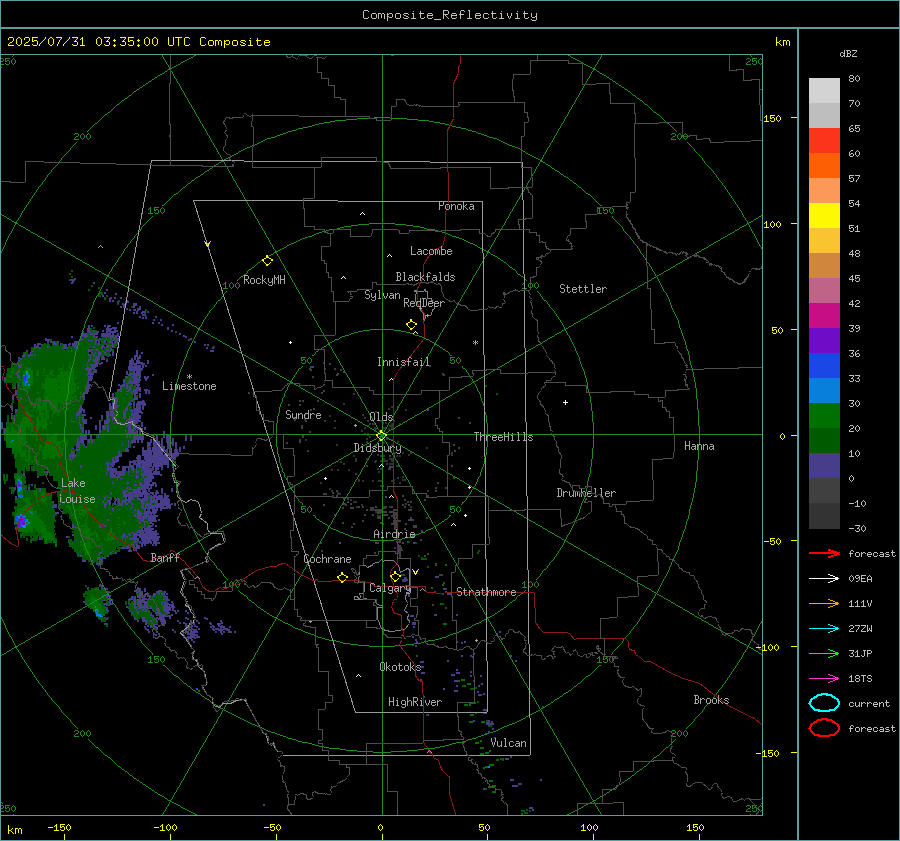Pick the slate 0–10 dBZ legend swatch
This screenshot has width=900, height=841.
click(824, 466)
